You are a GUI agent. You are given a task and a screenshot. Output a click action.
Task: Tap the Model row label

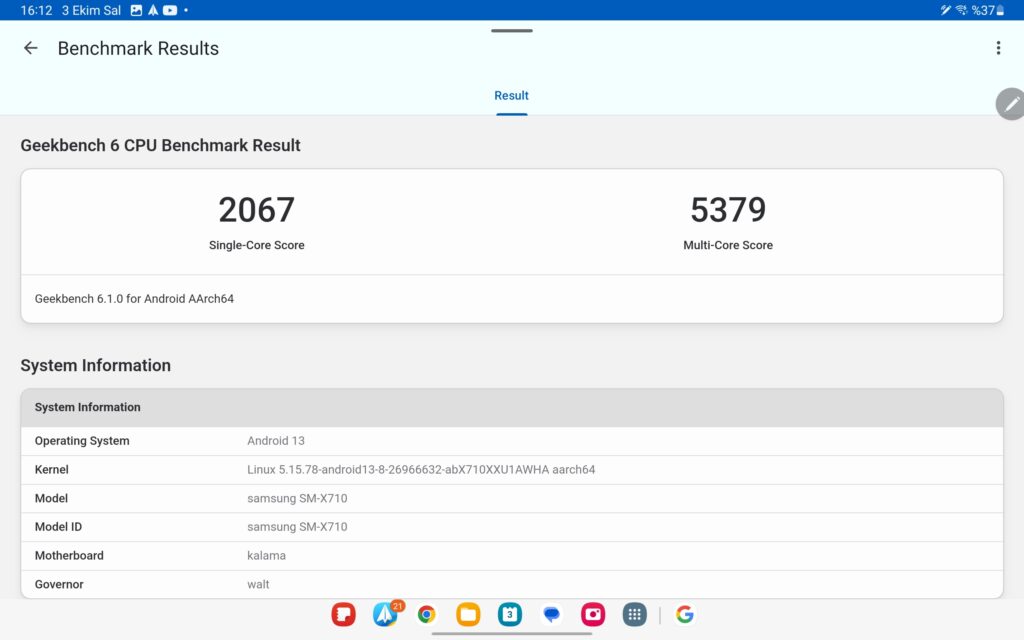click(51, 498)
